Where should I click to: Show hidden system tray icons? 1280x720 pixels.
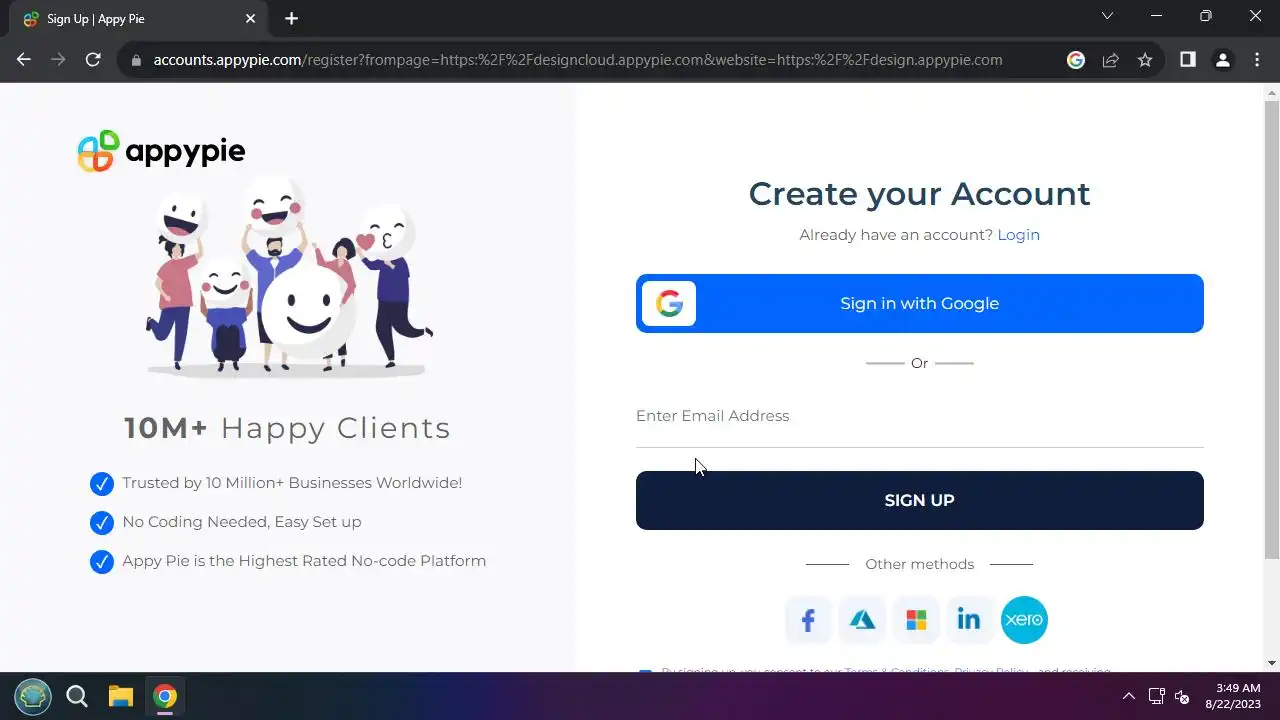(x=1129, y=696)
